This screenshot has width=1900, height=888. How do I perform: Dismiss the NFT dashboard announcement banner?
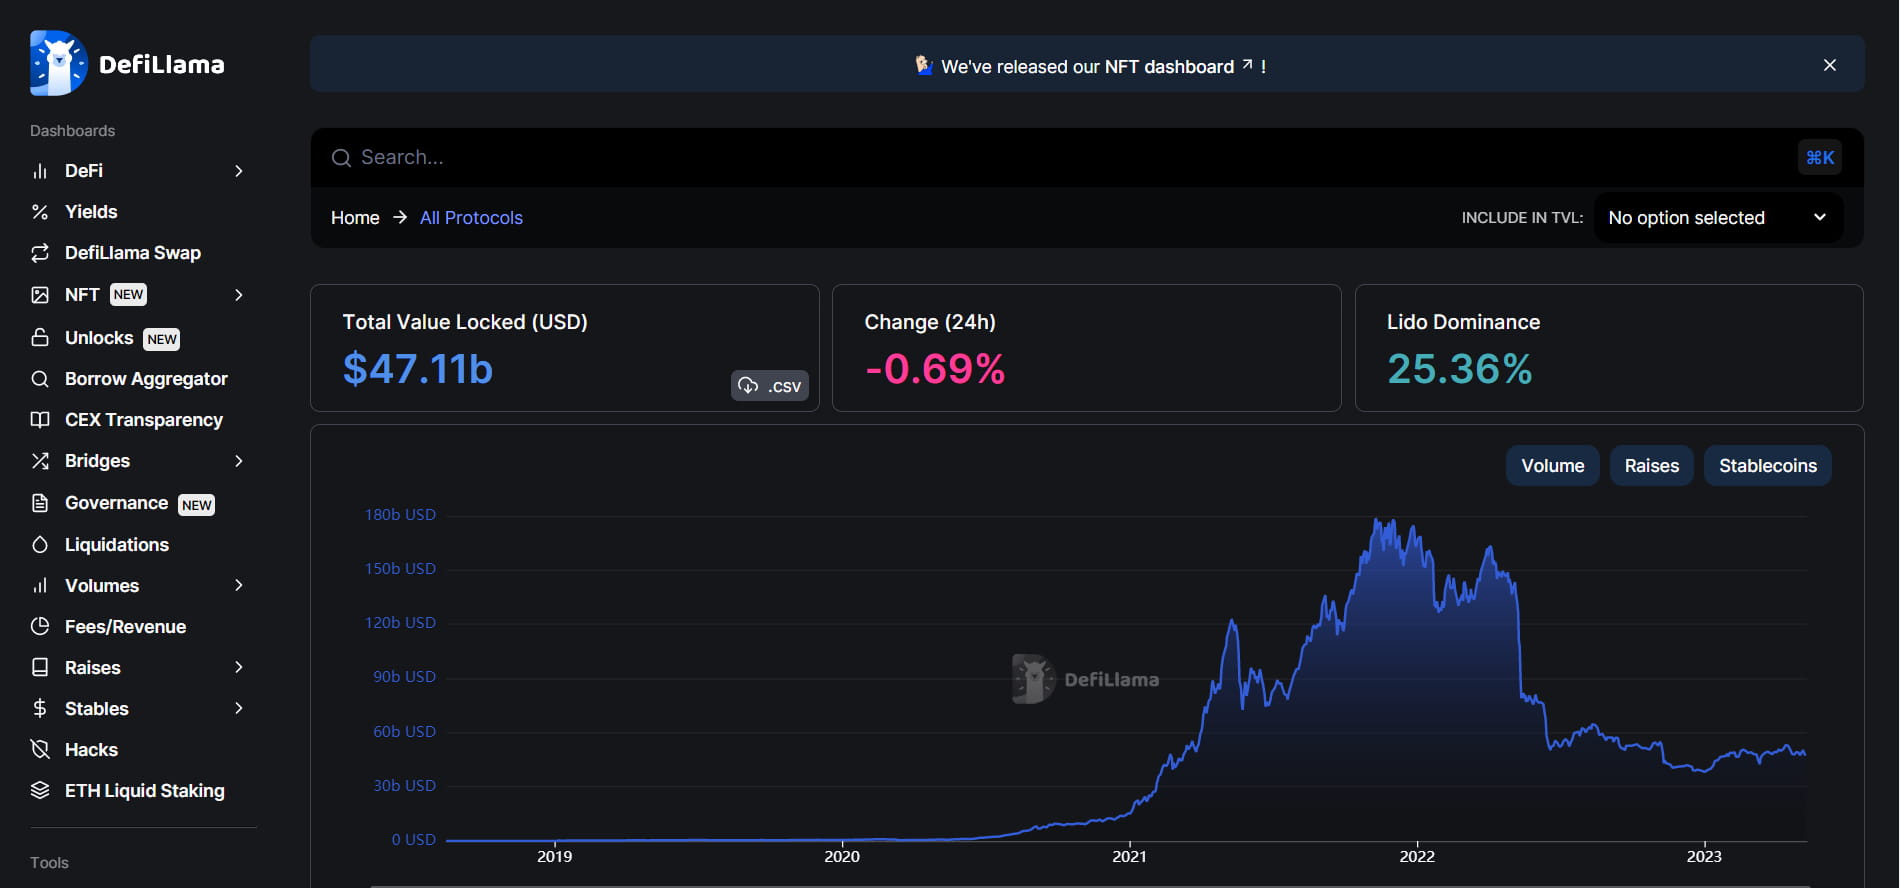(1830, 65)
